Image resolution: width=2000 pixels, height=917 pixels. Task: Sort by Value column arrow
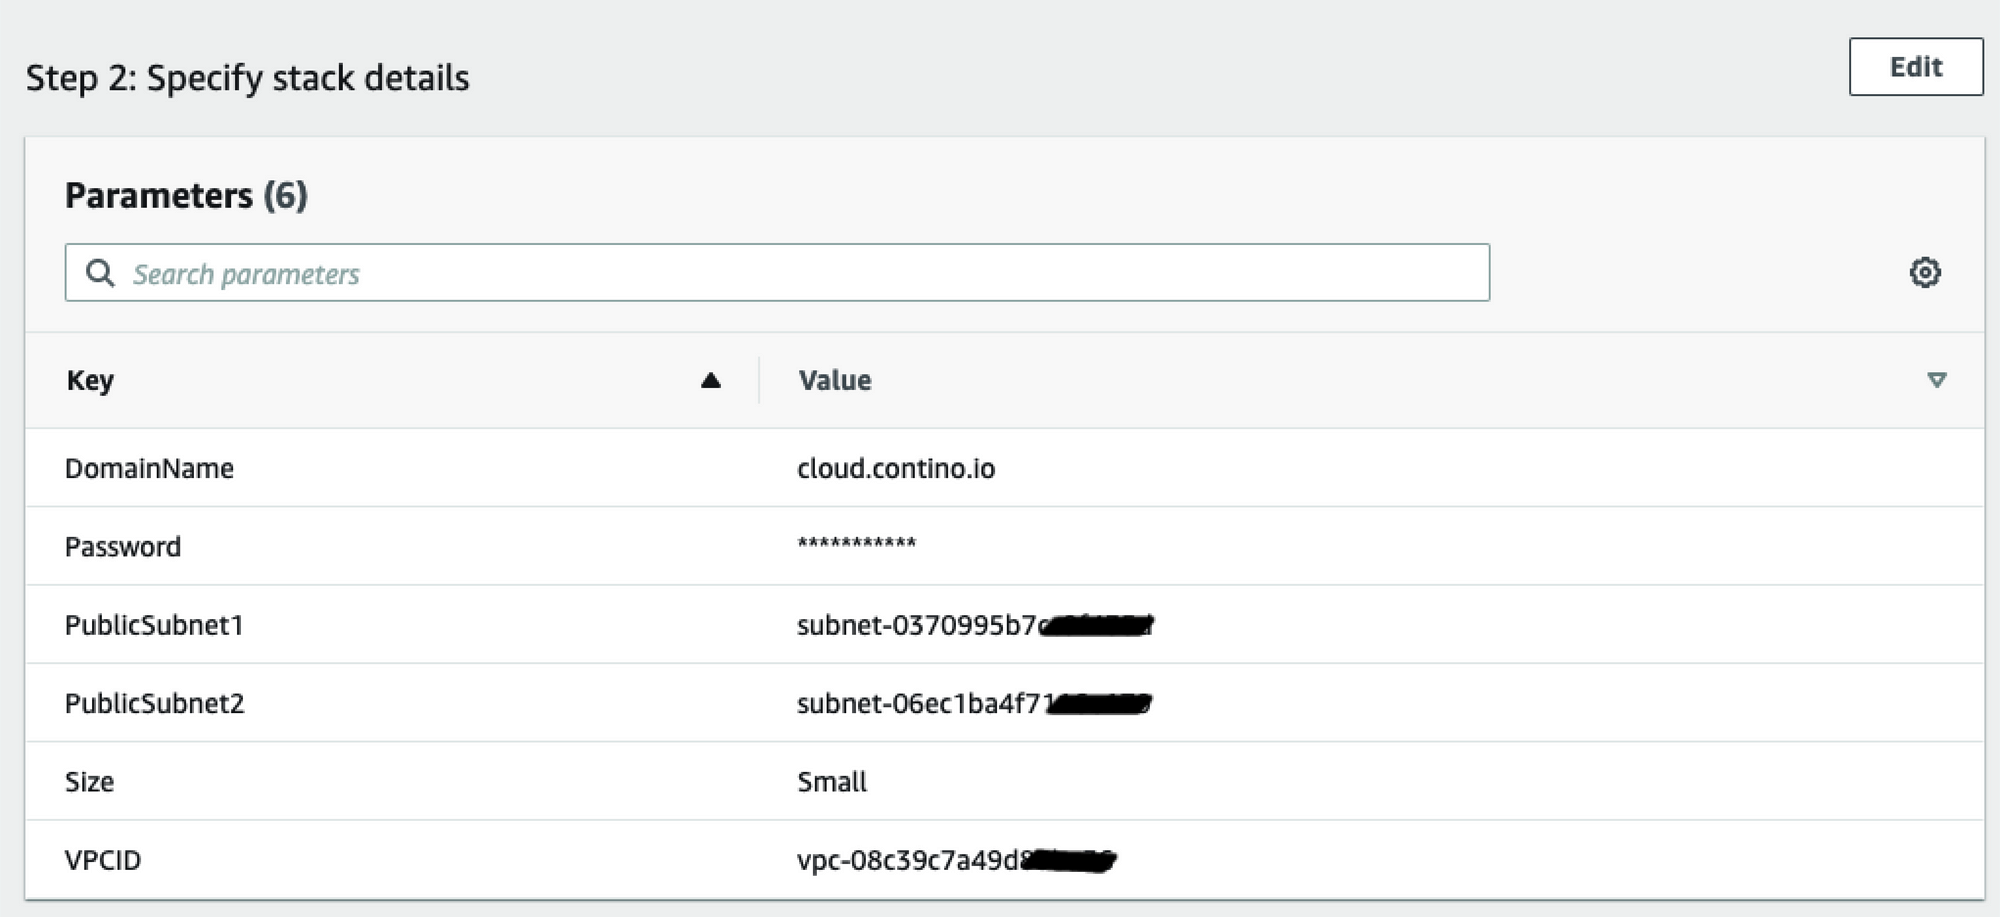point(1936,380)
